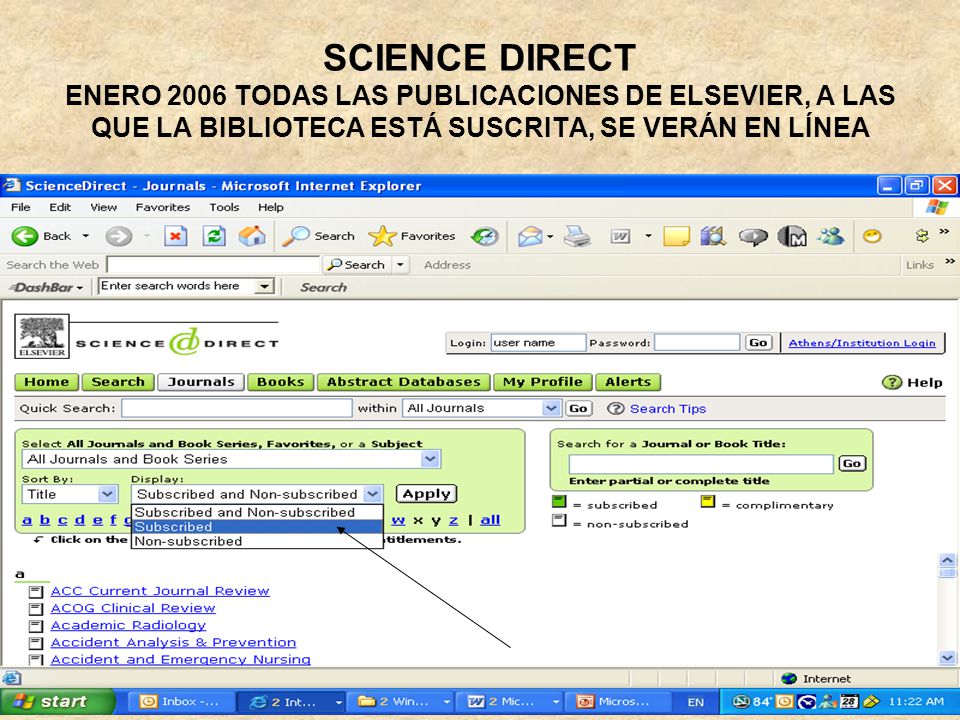Click the Back arrow icon in toolbar

pos(24,236)
